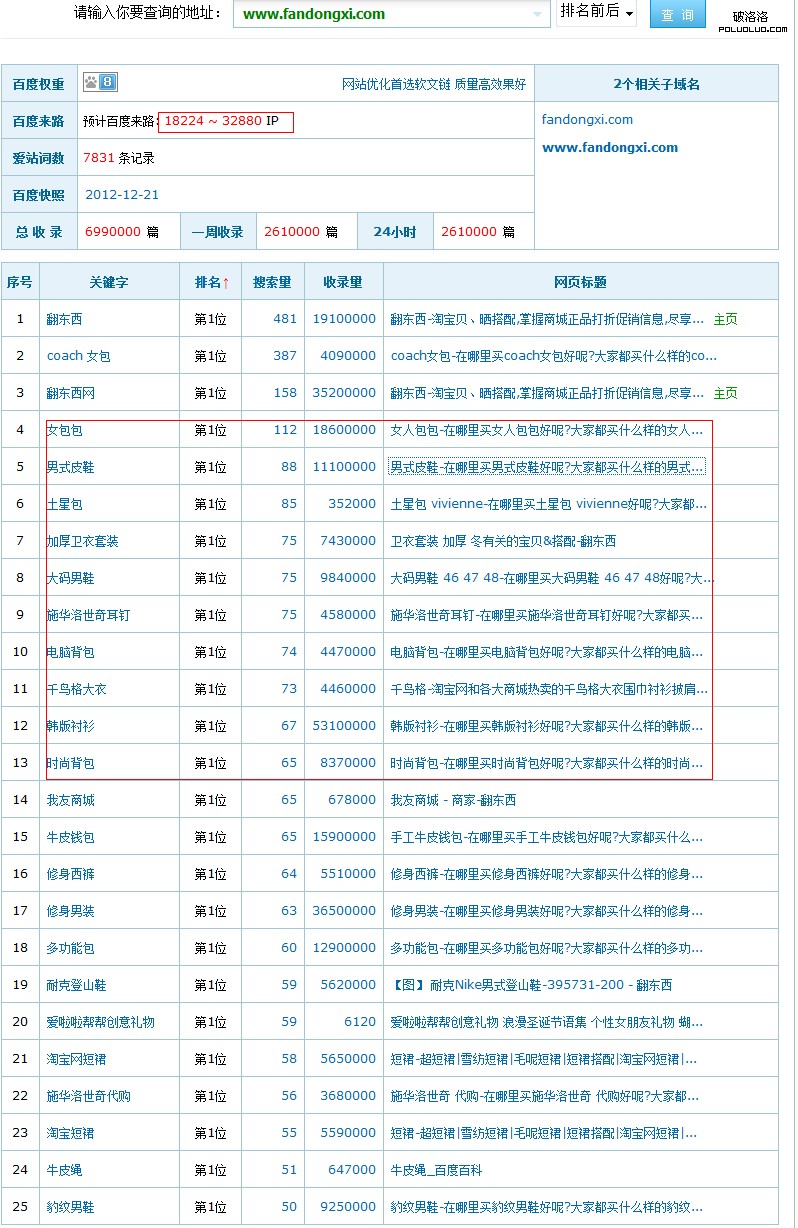Open the fandongxi.com subdomain link
Screen dimensions: 798x1228
coord(587,120)
